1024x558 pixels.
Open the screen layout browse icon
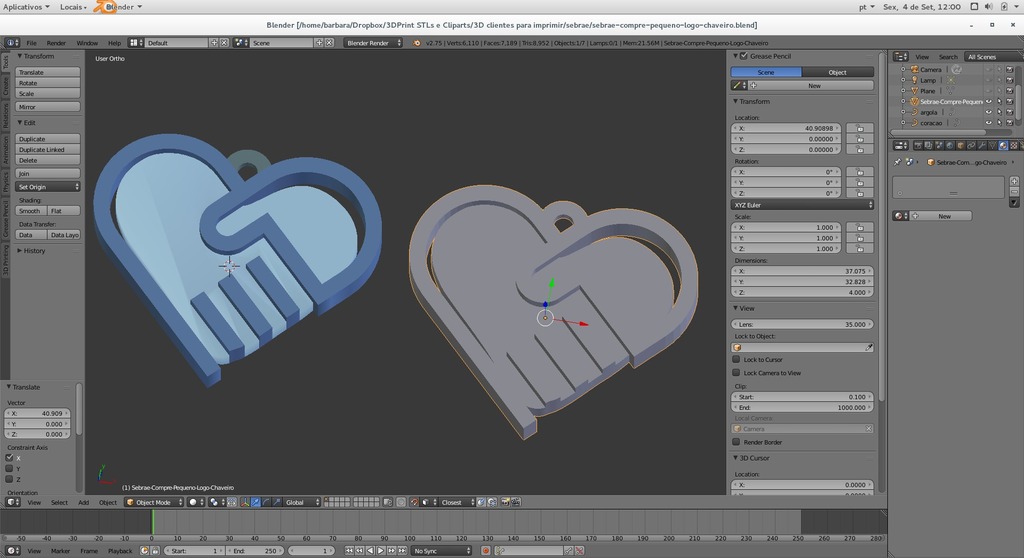coord(135,42)
